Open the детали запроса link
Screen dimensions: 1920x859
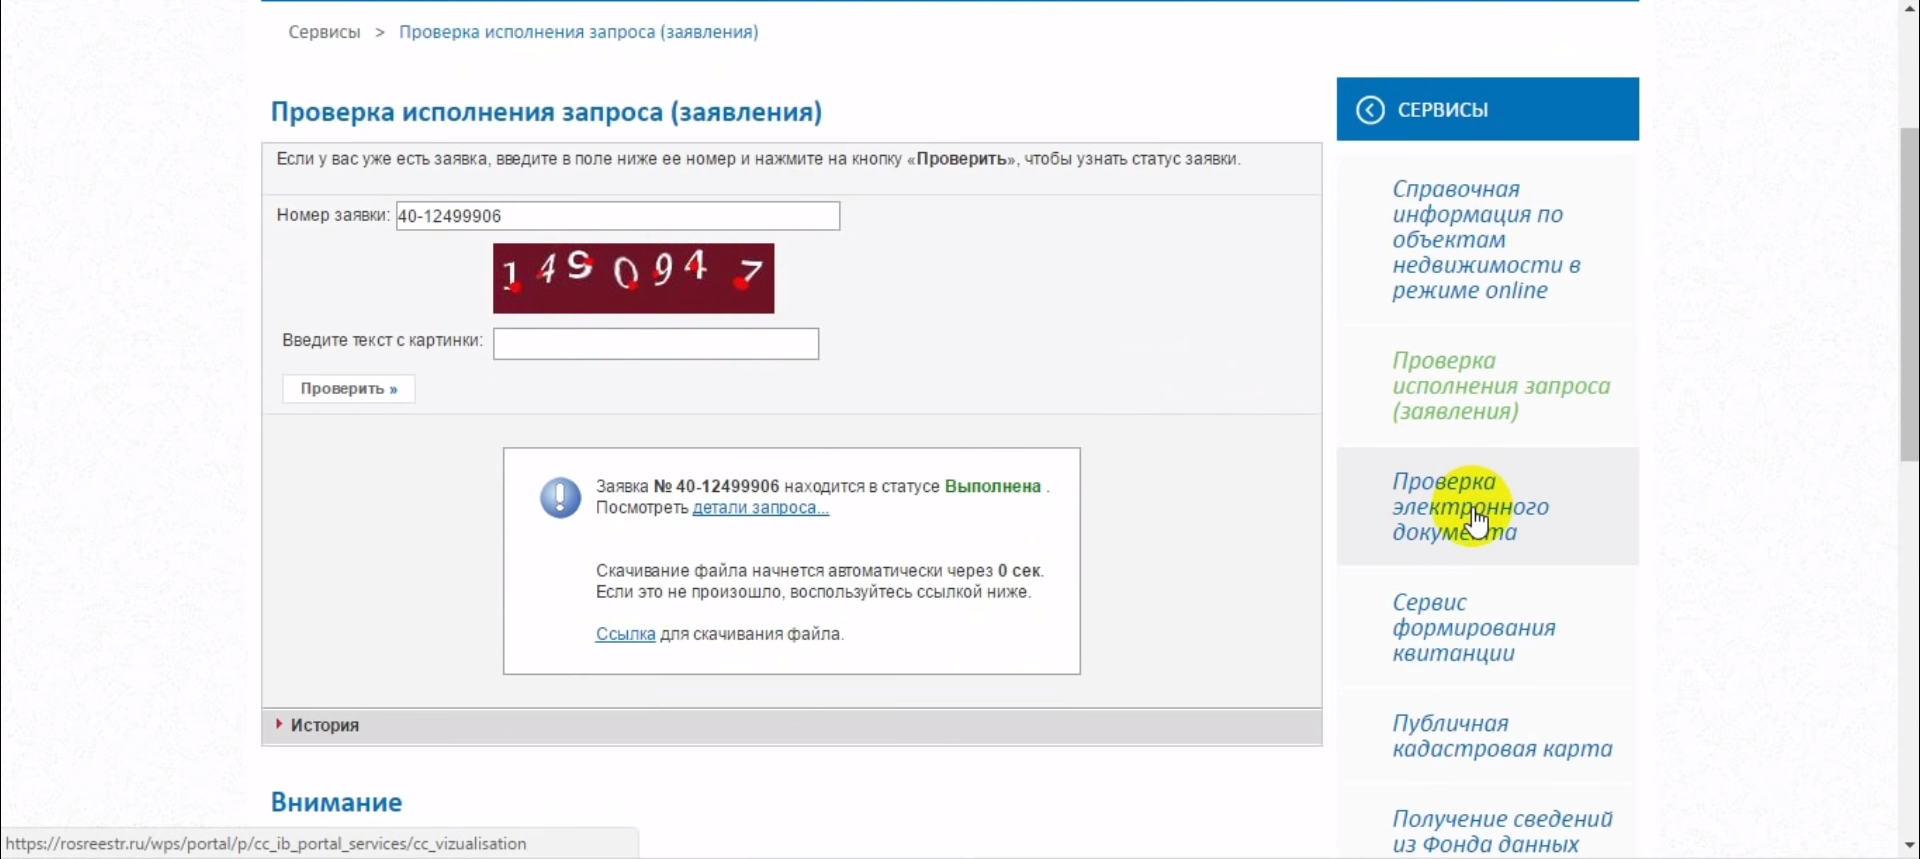(760, 508)
